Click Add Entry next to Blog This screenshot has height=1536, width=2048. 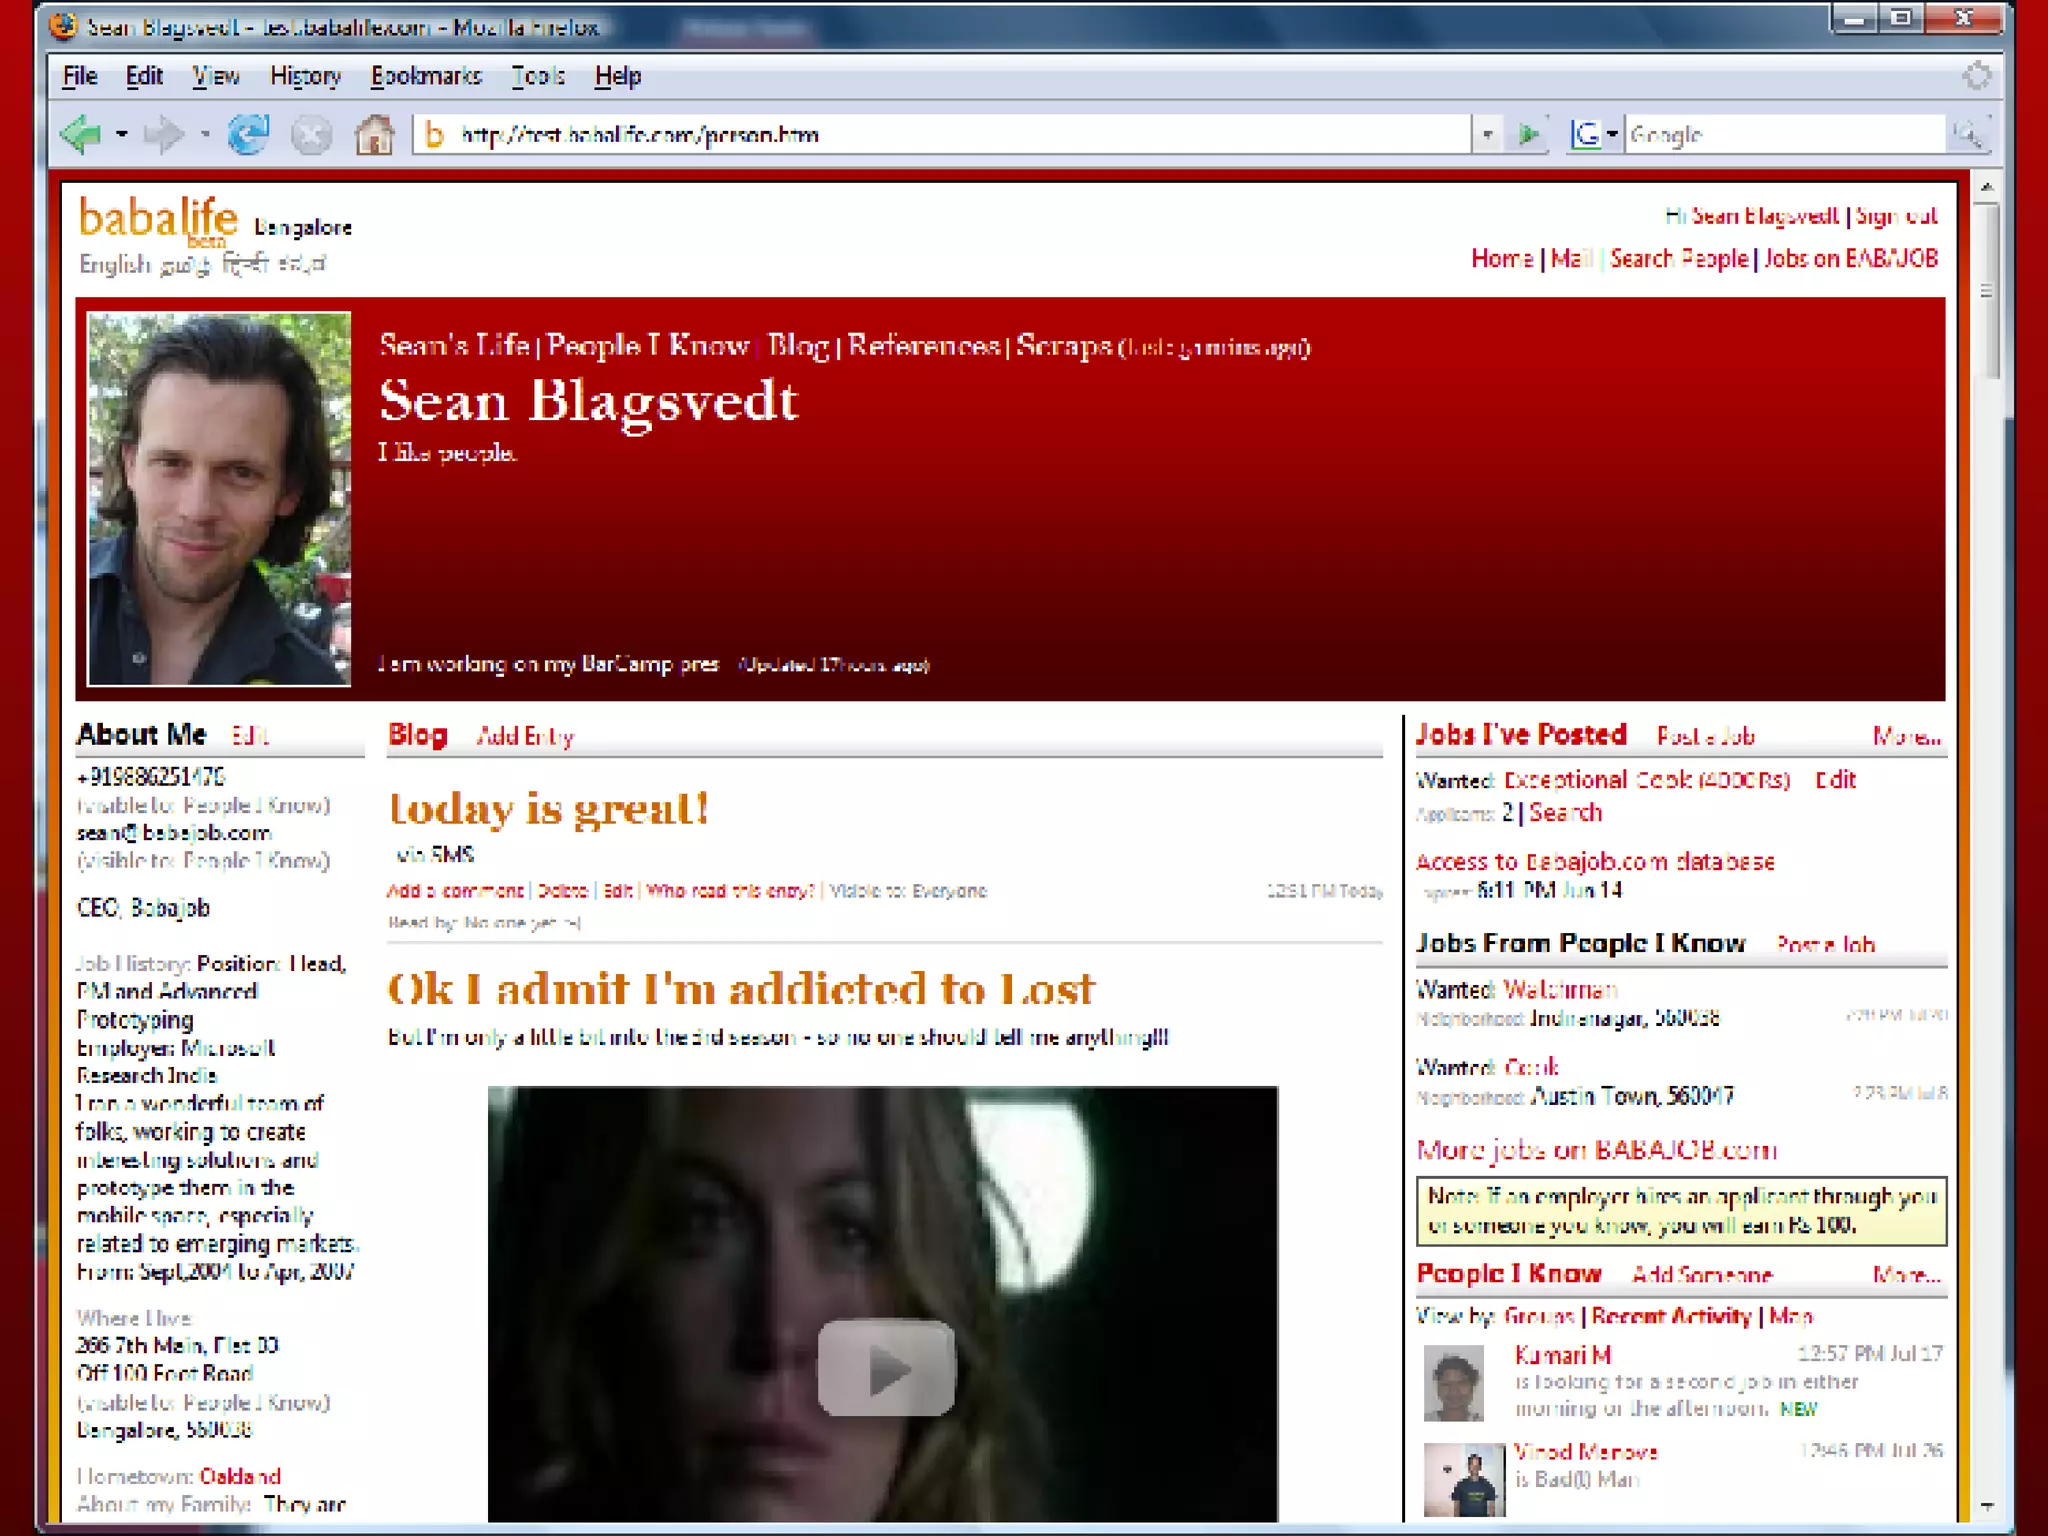[525, 737]
